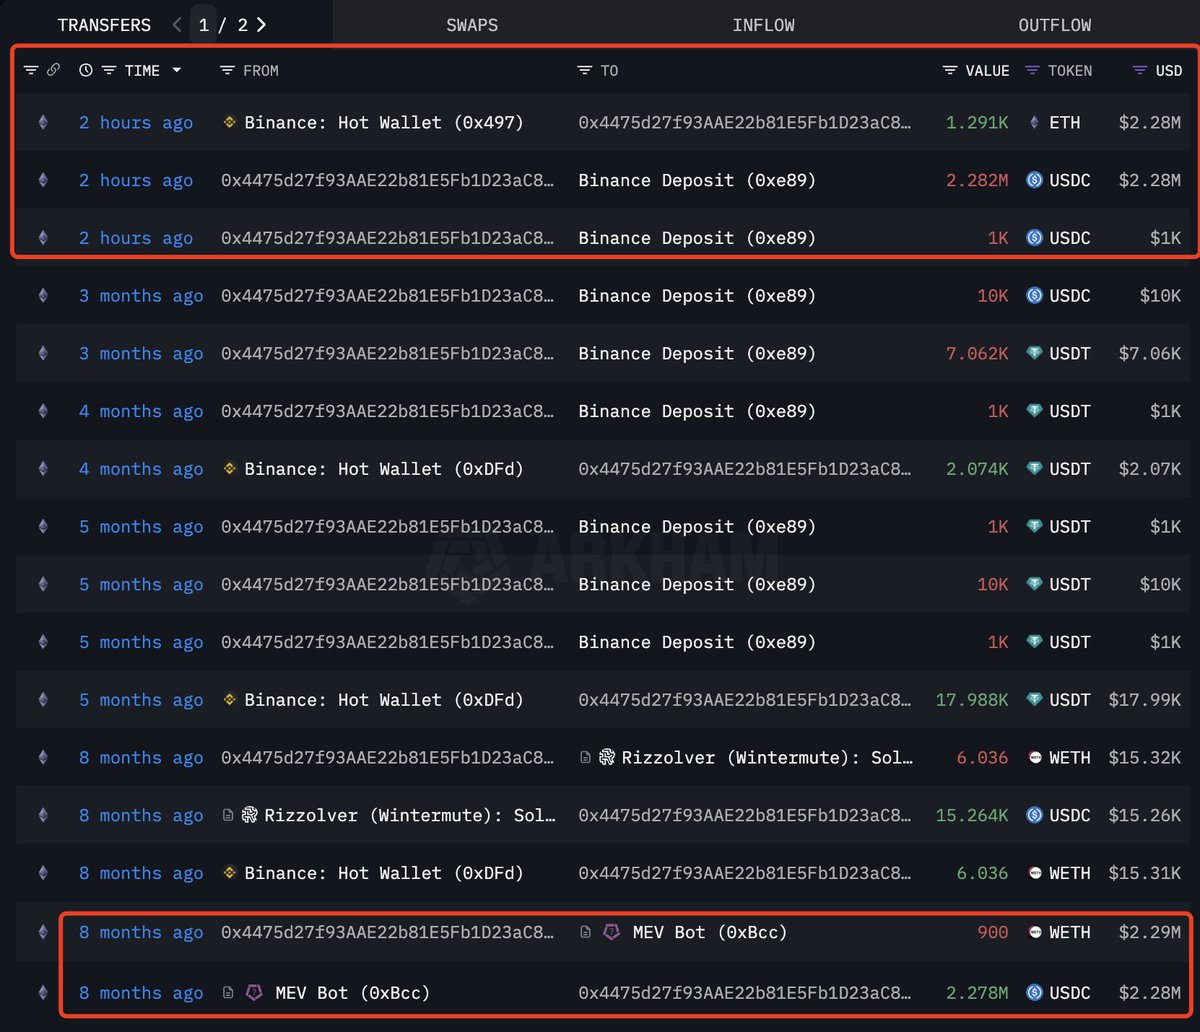The height and width of the screenshot is (1032, 1200).
Task: Click the USDC token icon on the second row
Action: coord(1034,180)
